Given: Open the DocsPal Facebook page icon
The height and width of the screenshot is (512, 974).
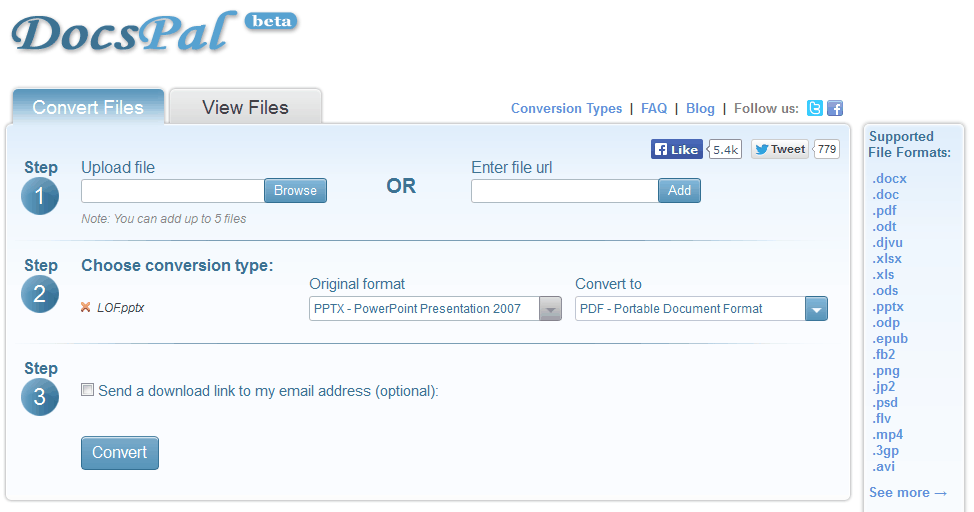Looking at the screenshot, I should tap(835, 108).
